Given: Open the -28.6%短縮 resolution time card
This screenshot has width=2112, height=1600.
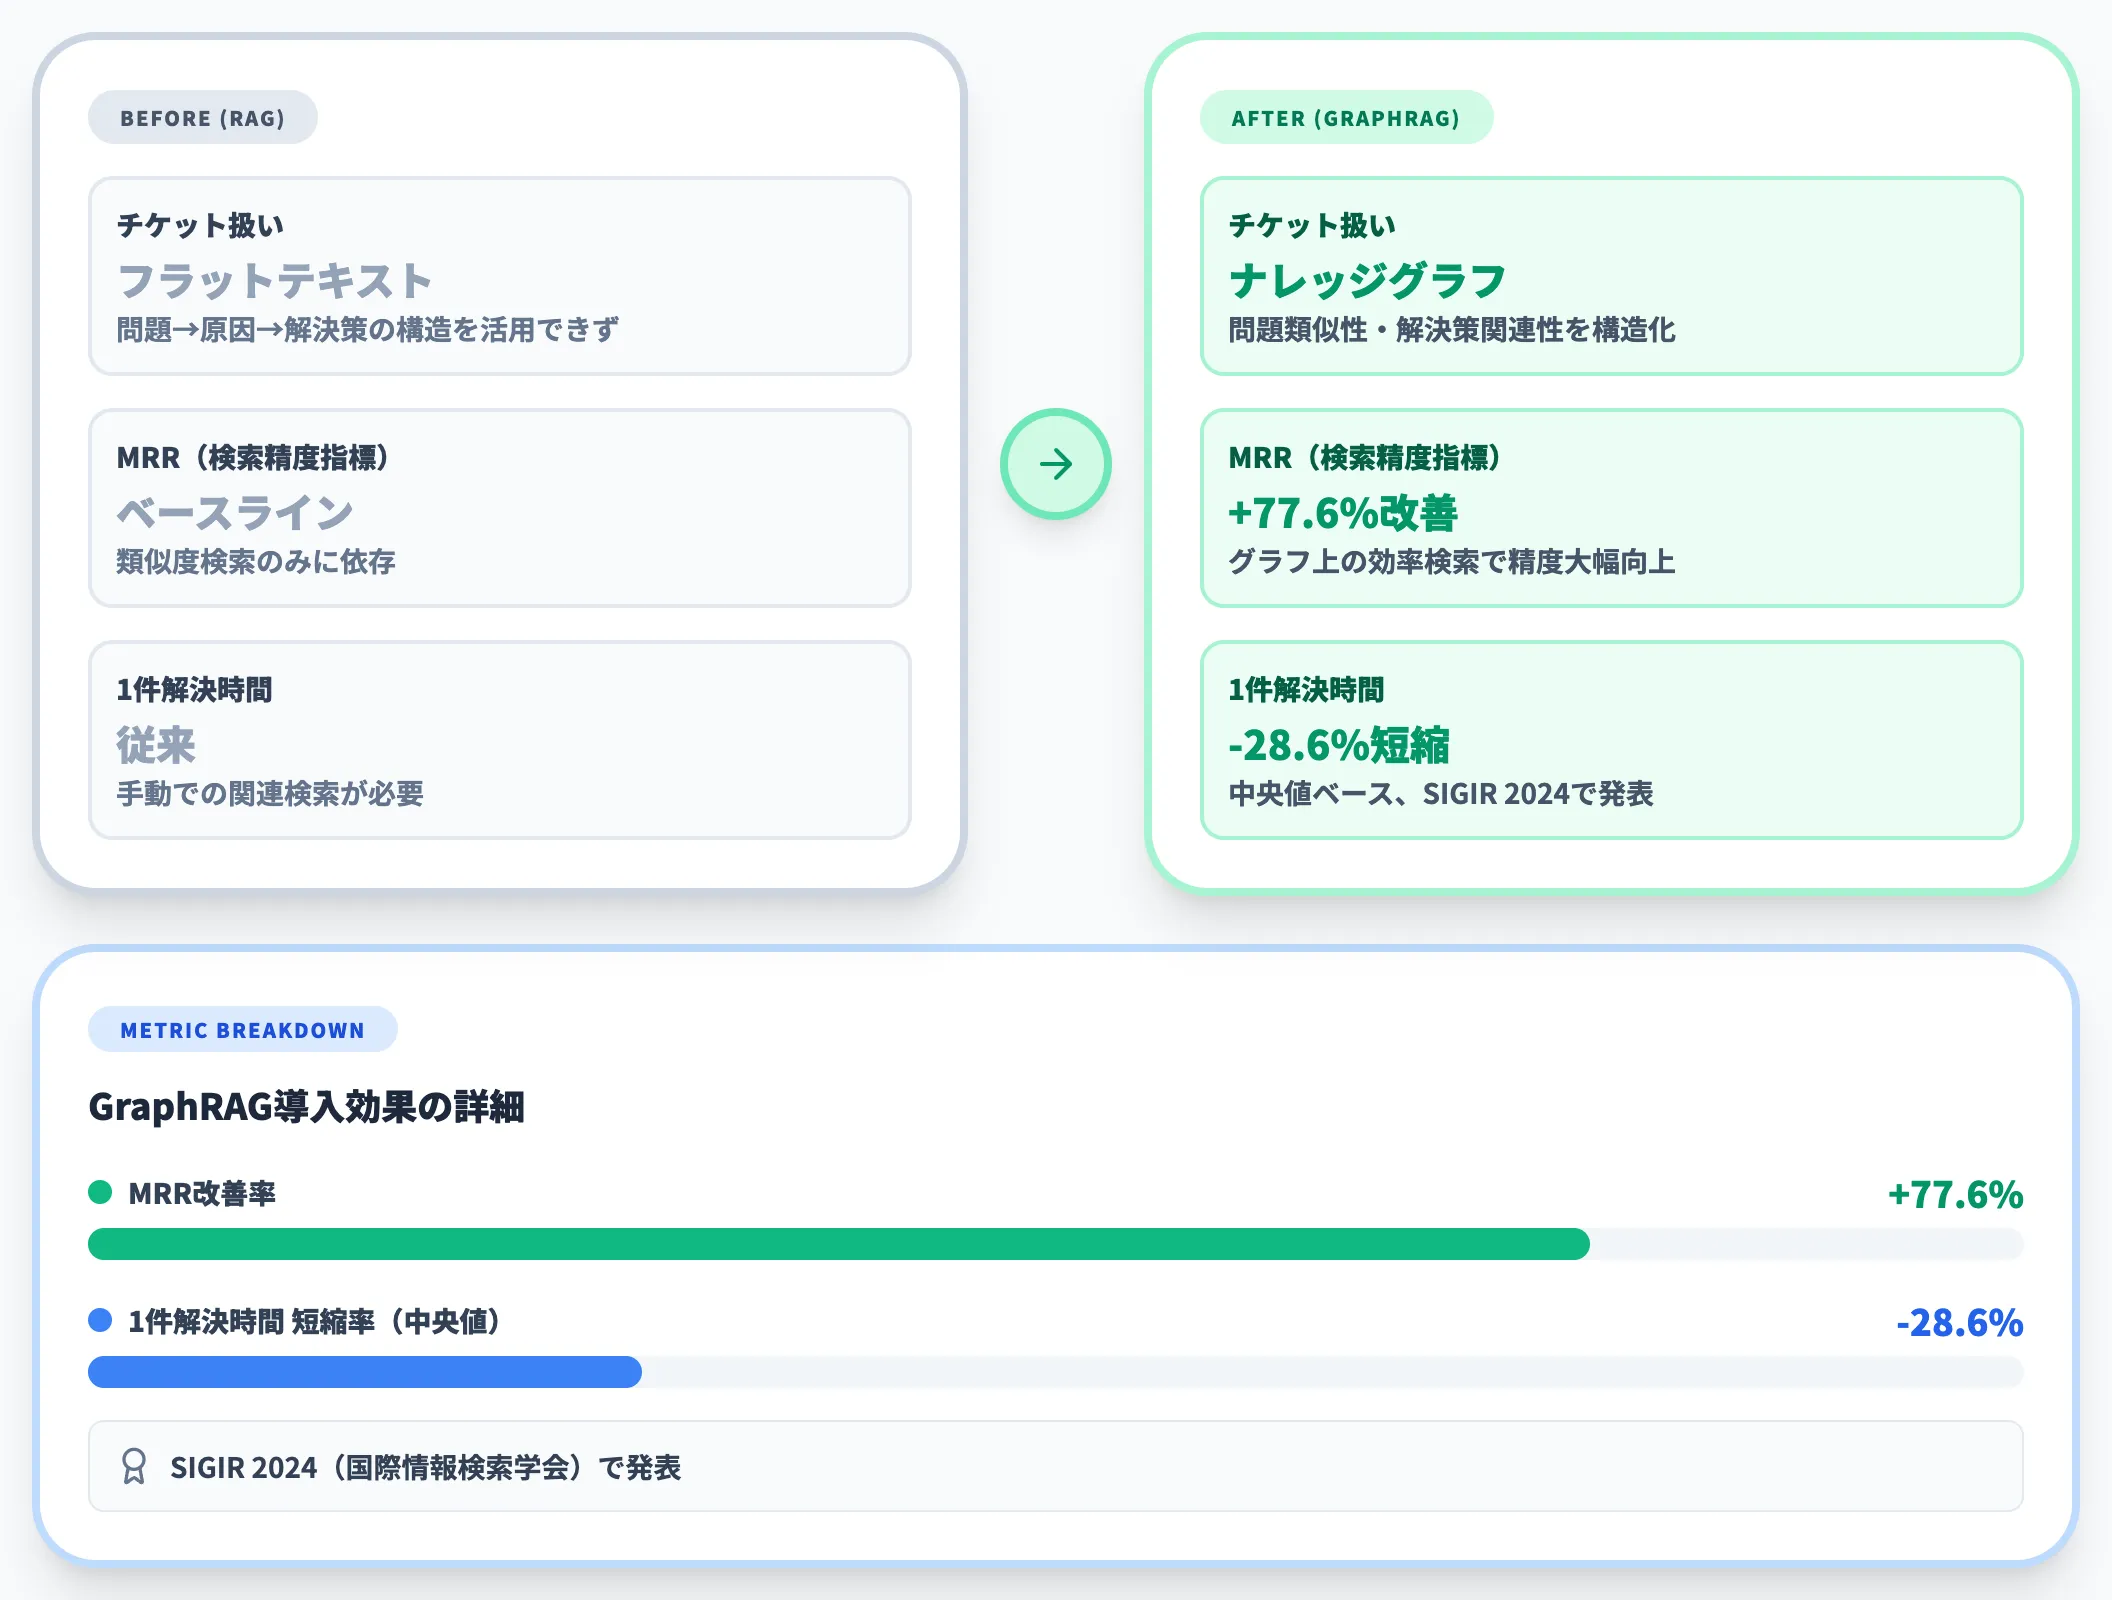Looking at the screenshot, I should [x=1611, y=740].
